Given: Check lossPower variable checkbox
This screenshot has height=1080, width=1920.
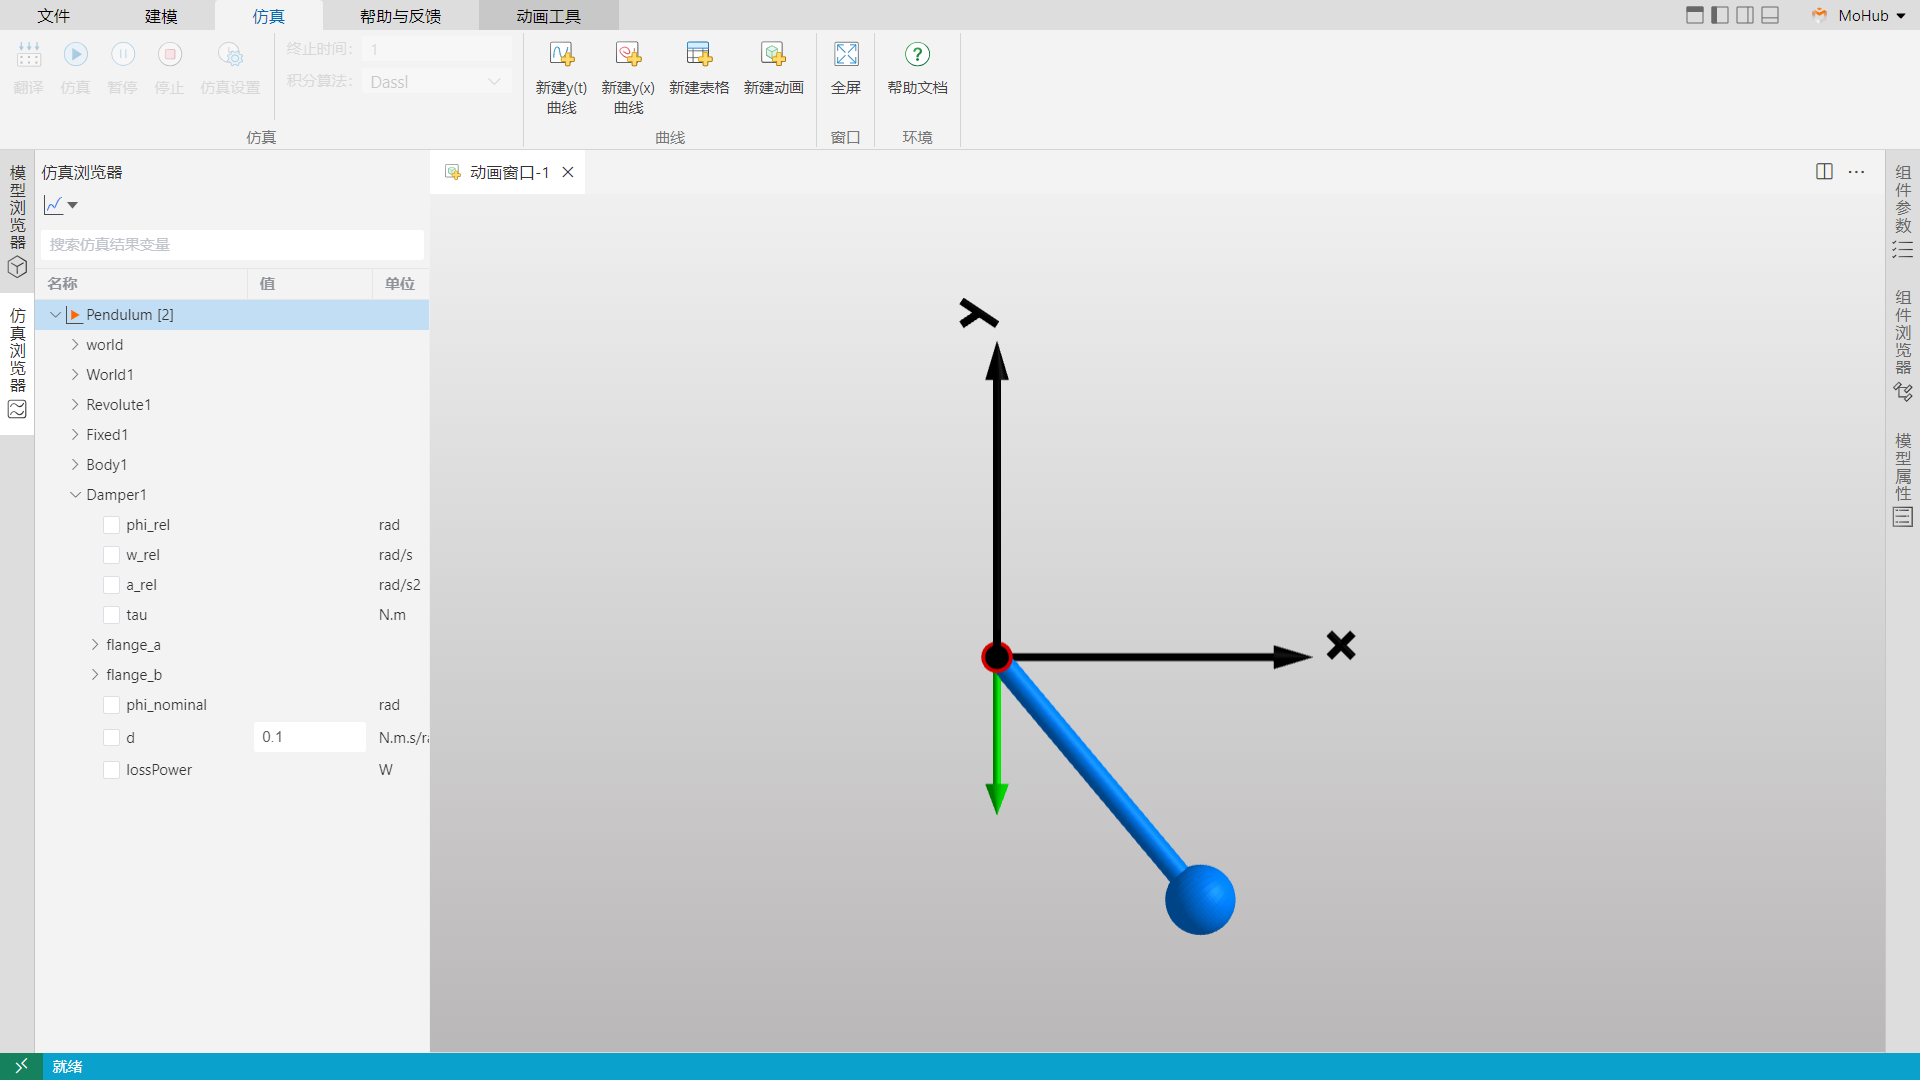Looking at the screenshot, I should (x=111, y=770).
